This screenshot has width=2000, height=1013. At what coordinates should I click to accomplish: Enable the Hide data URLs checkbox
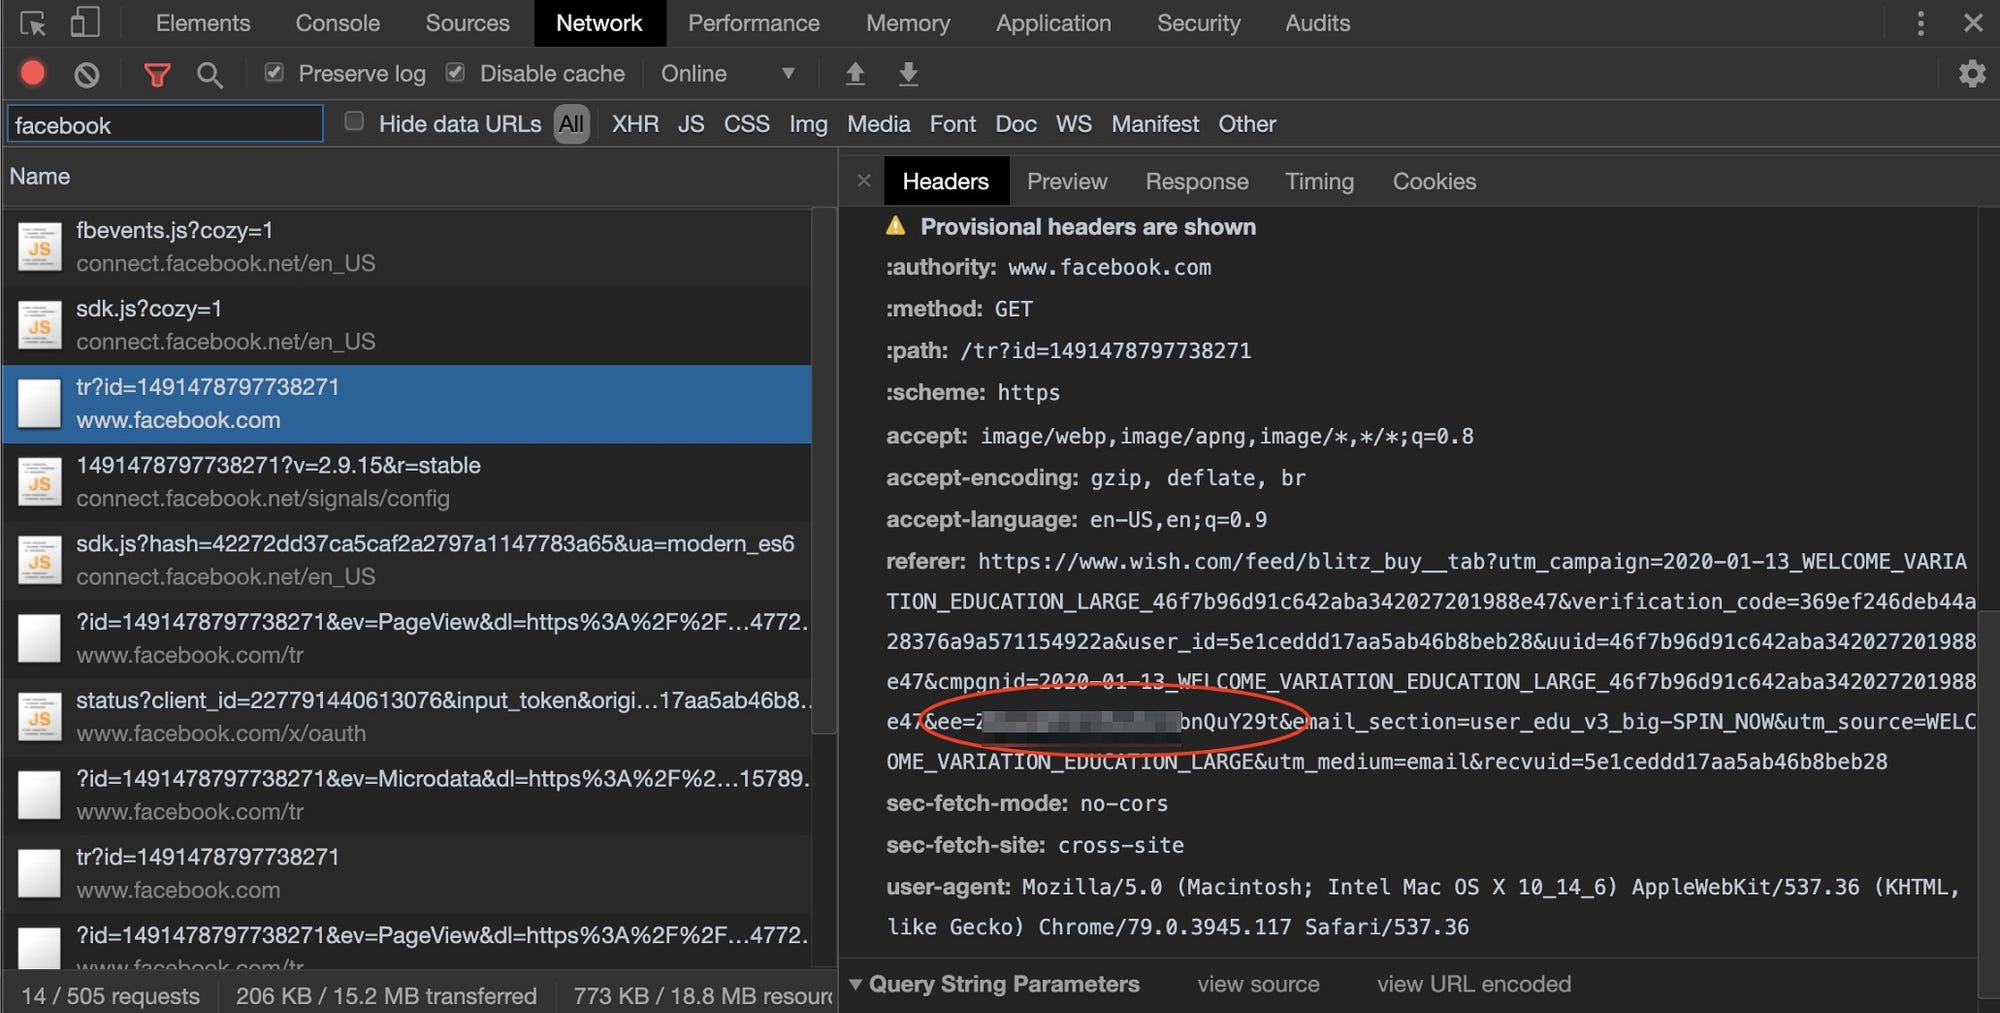click(354, 122)
